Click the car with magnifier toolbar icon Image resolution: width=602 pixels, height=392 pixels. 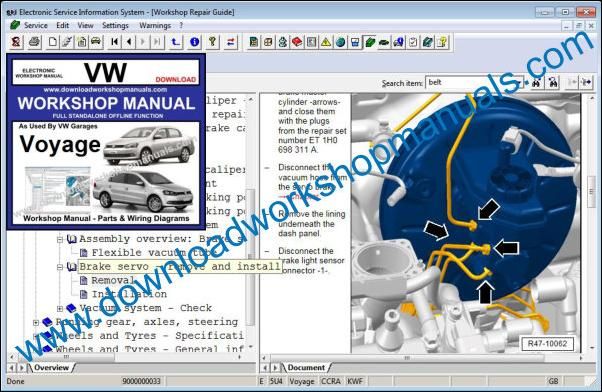pos(399,41)
